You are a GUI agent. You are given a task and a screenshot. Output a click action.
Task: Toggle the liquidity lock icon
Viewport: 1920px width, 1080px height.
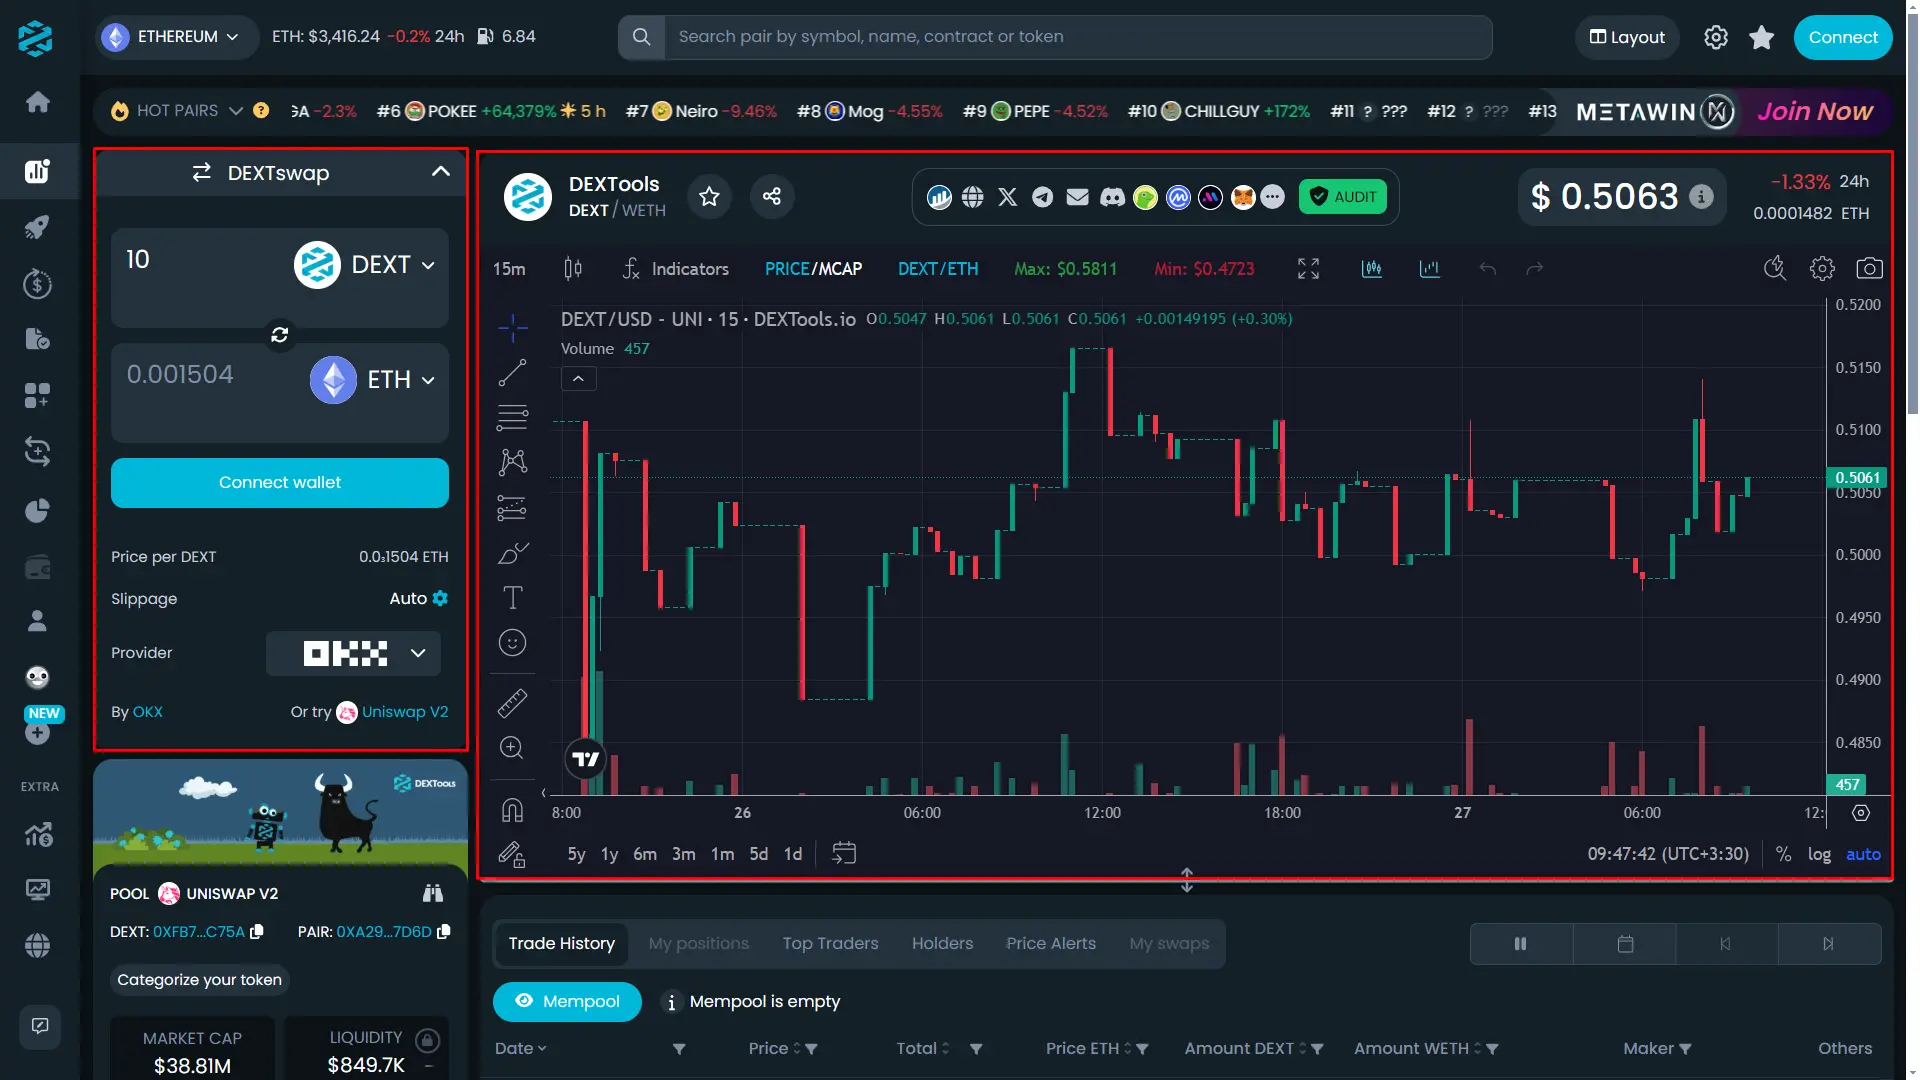click(428, 1040)
